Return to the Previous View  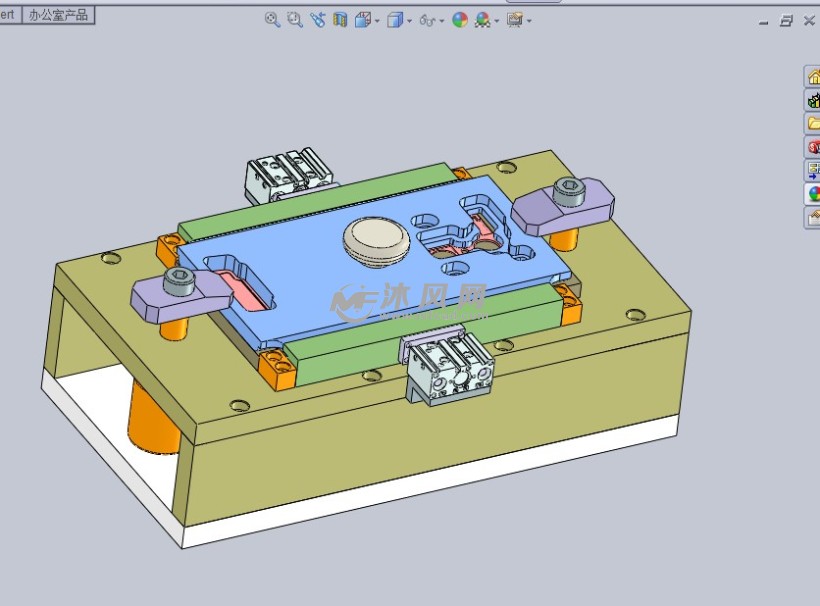(x=317, y=20)
